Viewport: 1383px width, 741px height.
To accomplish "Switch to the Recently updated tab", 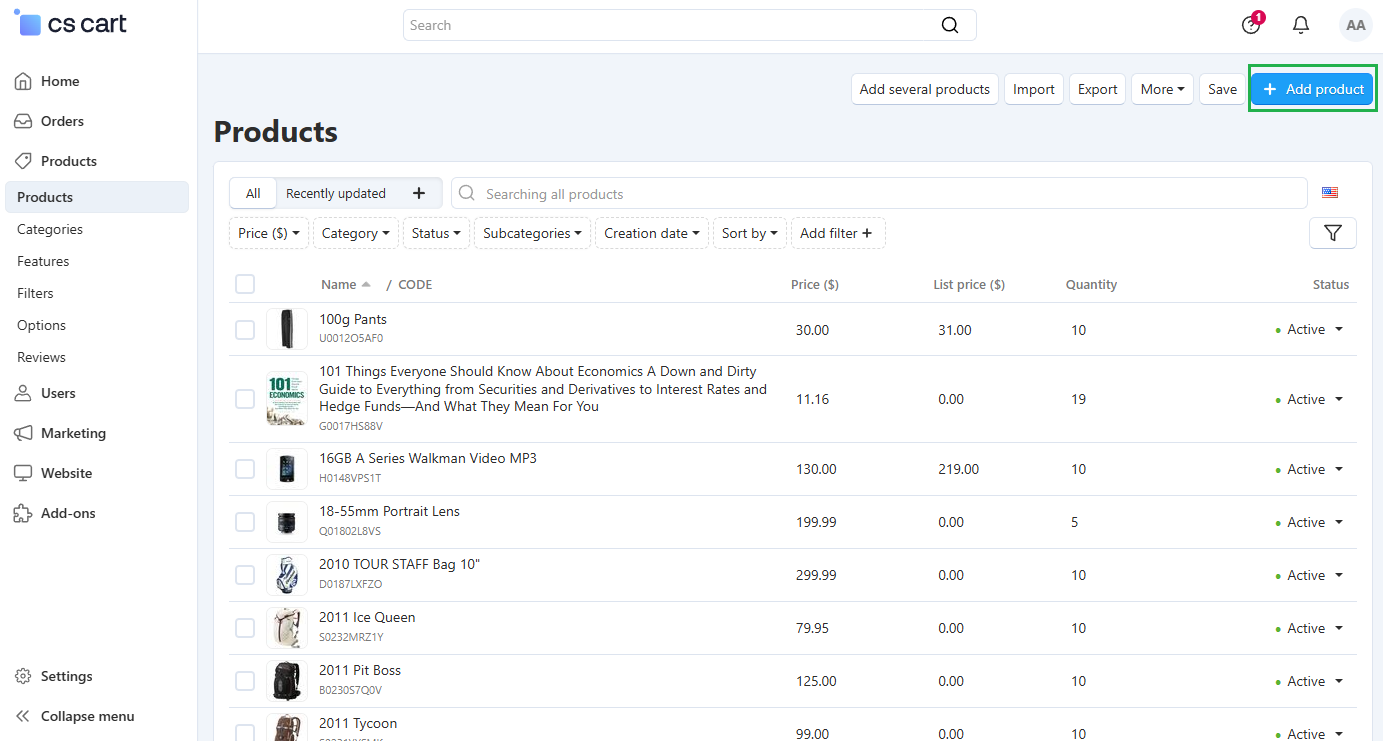I will click(336, 193).
